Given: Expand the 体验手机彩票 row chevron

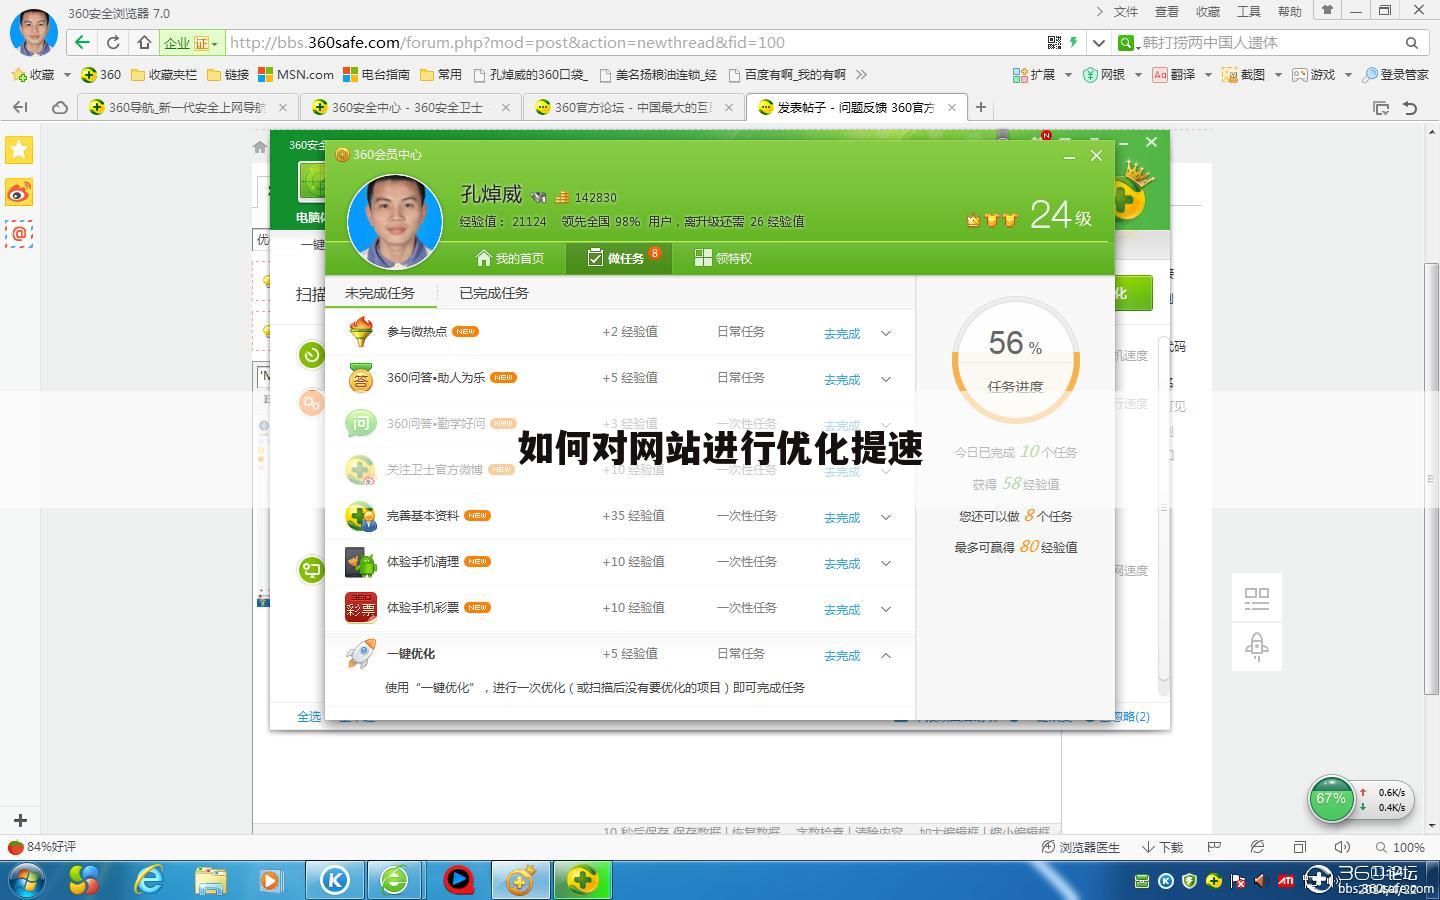Looking at the screenshot, I should (x=885, y=609).
